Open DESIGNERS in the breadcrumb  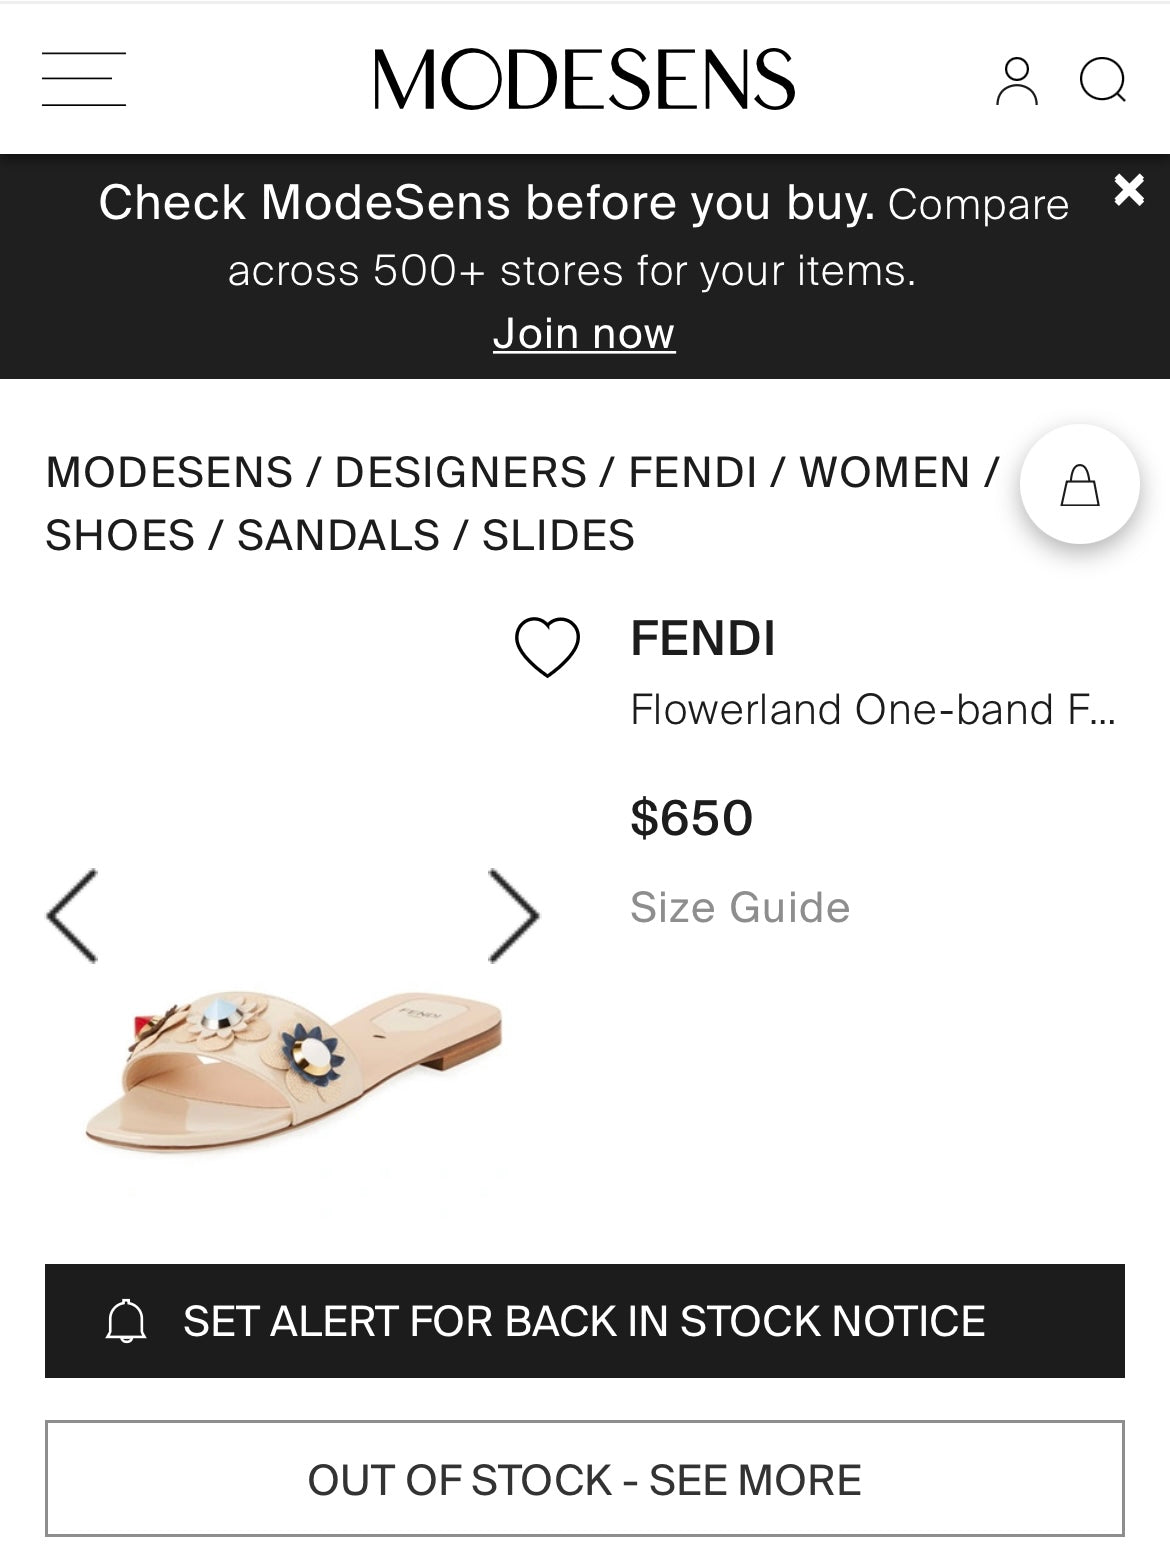[460, 473]
